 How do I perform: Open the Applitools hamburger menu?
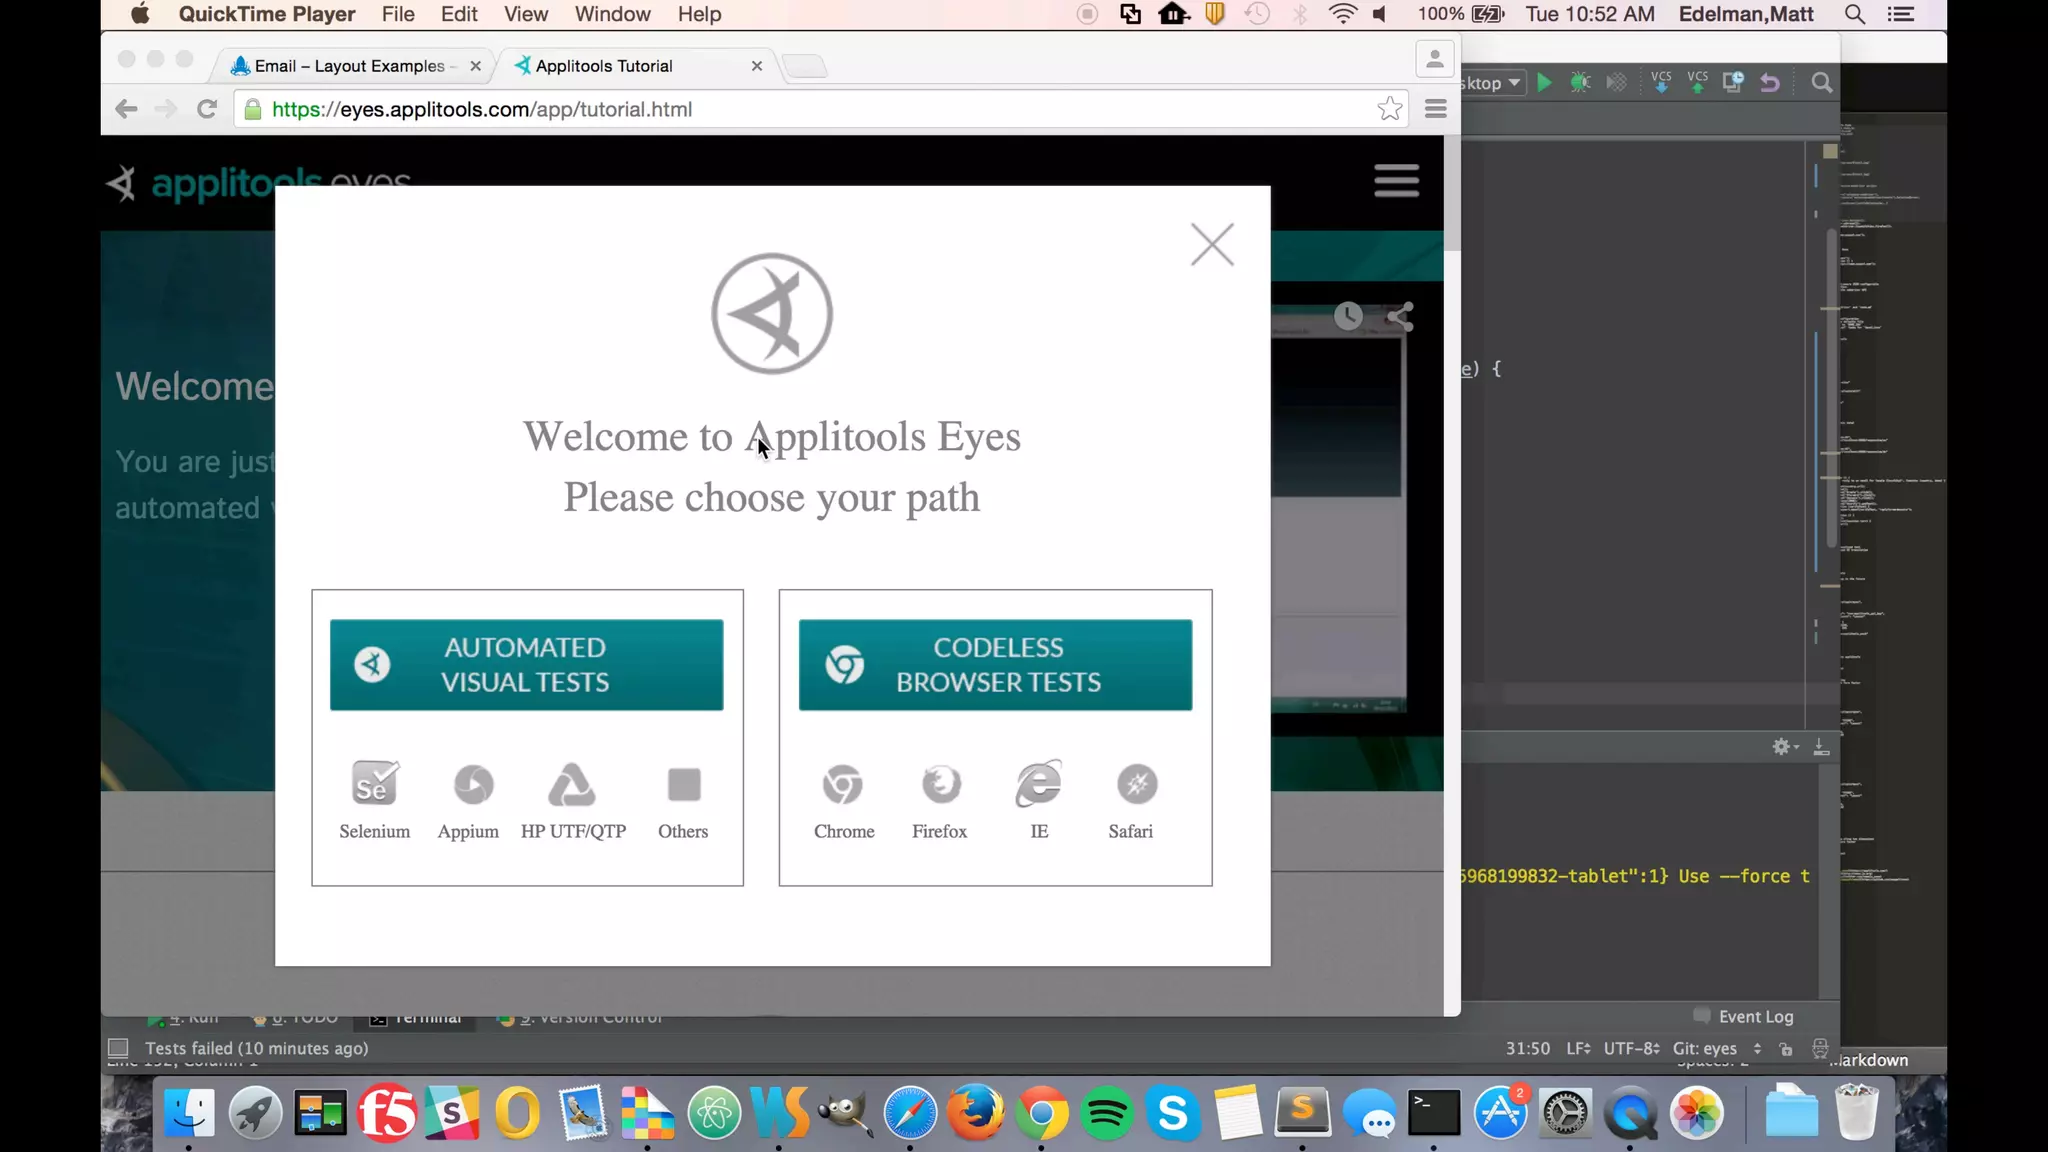[x=1396, y=181]
